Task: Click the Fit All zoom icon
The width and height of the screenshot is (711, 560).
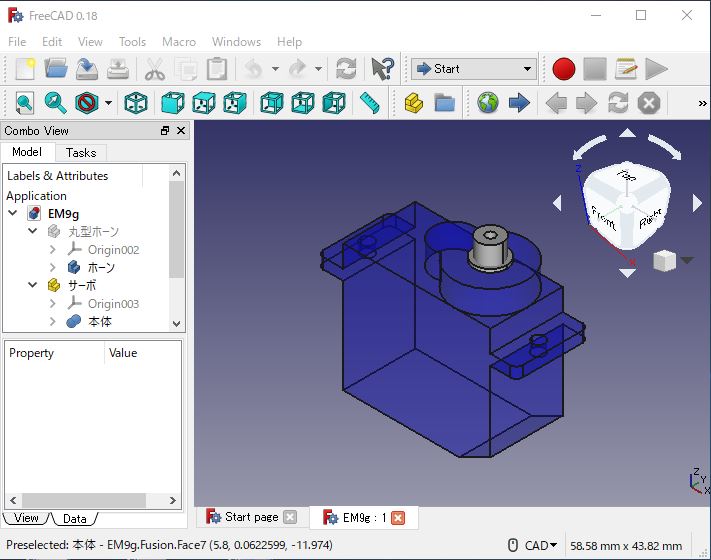Action: coord(22,103)
